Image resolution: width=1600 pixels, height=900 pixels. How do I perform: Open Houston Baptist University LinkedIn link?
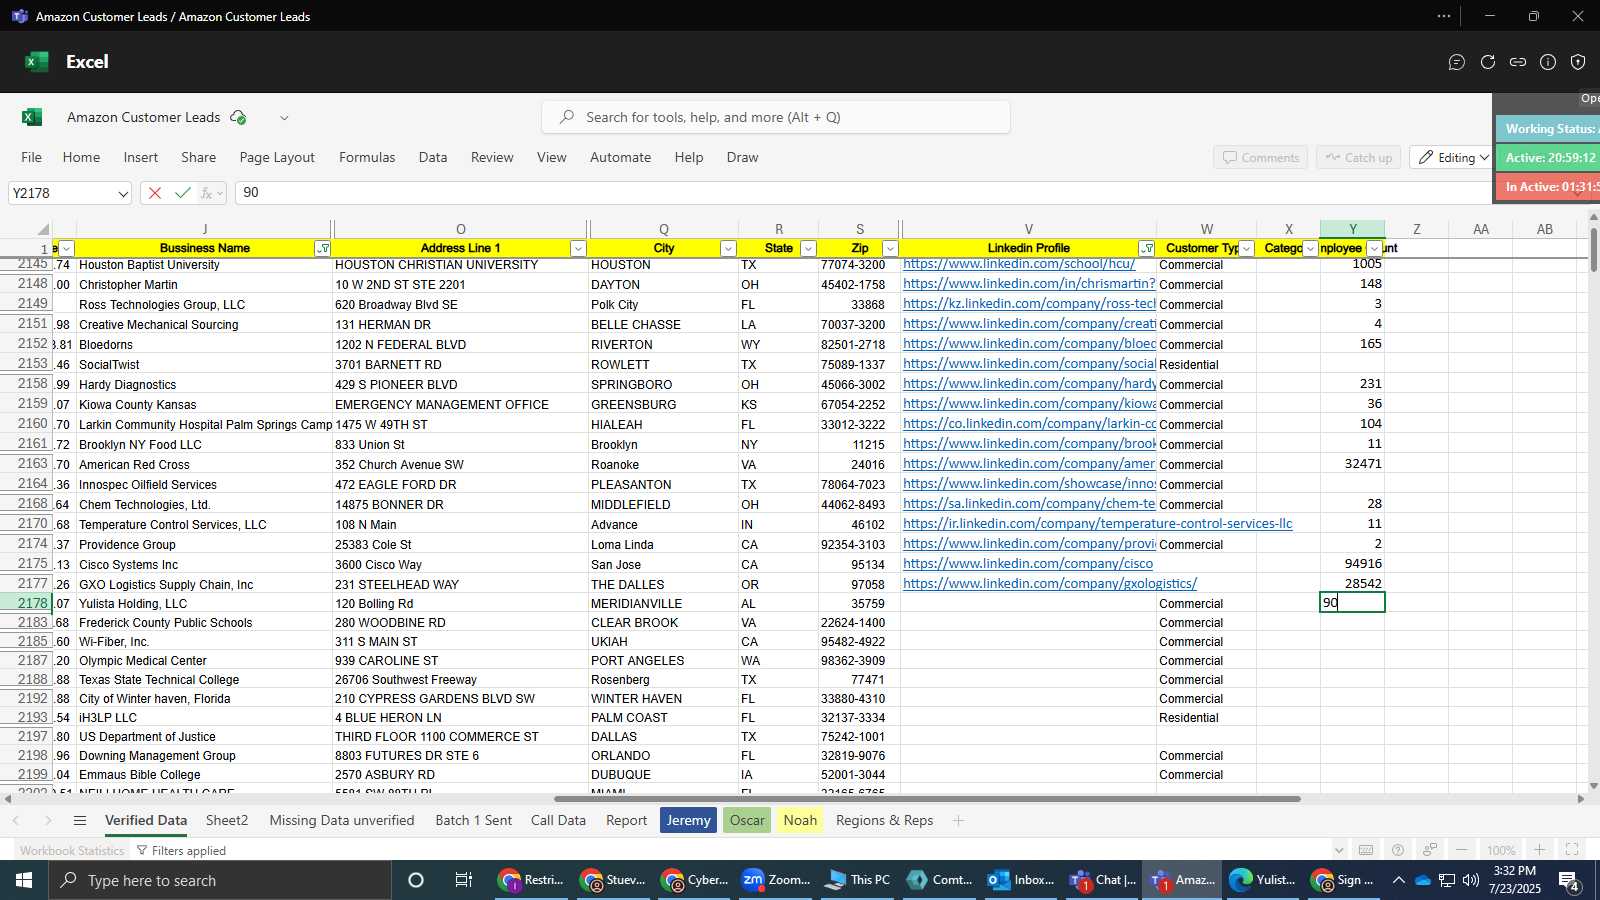point(1019,264)
